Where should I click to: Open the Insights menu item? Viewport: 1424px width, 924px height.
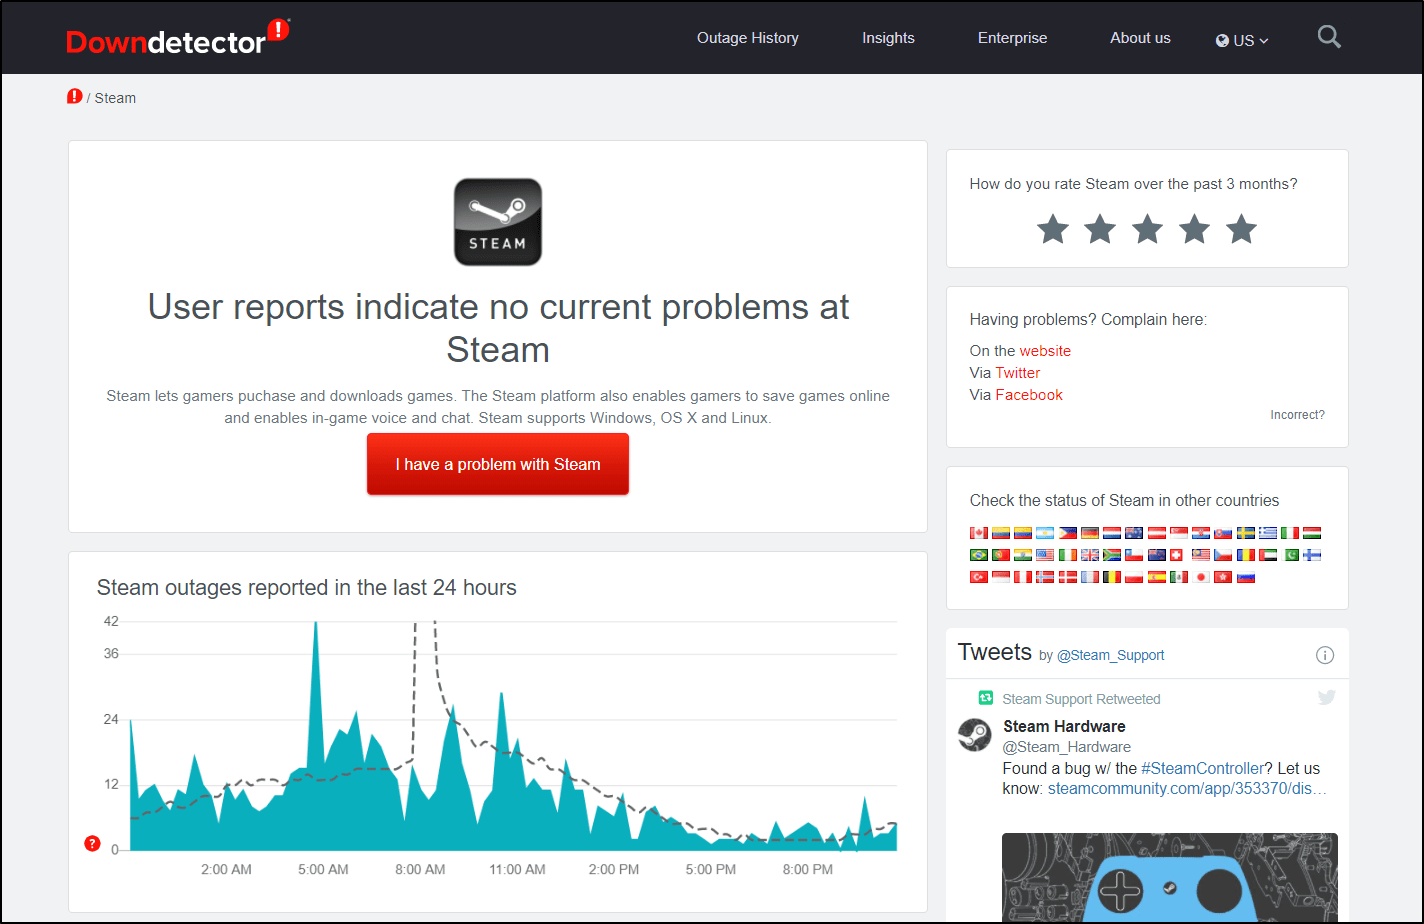tap(888, 38)
